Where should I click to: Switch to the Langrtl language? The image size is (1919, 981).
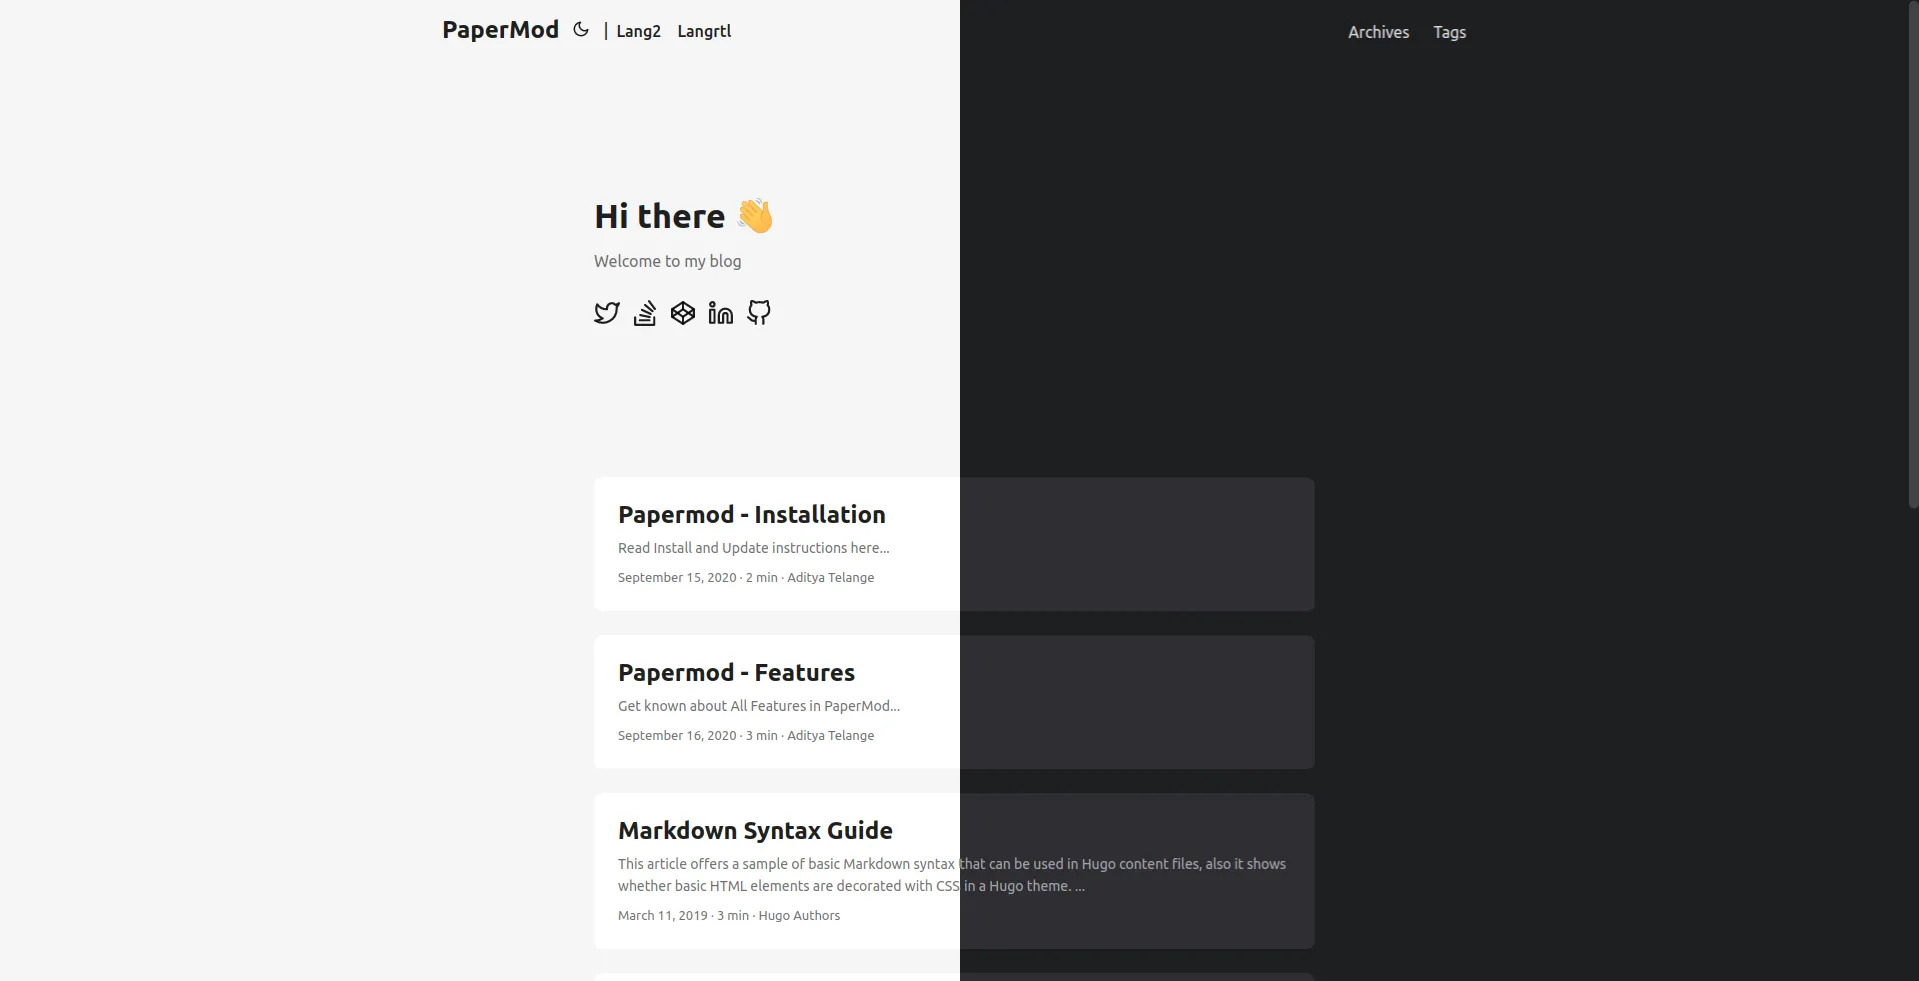click(704, 31)
